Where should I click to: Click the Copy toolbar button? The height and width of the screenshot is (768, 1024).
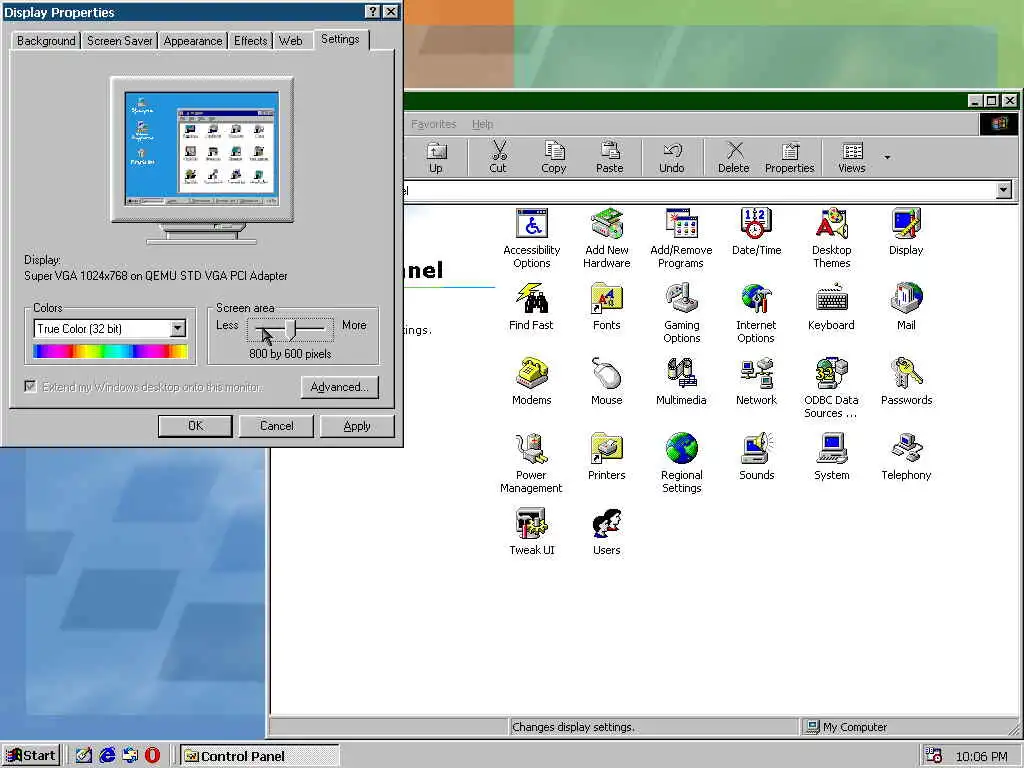(554, 157)
